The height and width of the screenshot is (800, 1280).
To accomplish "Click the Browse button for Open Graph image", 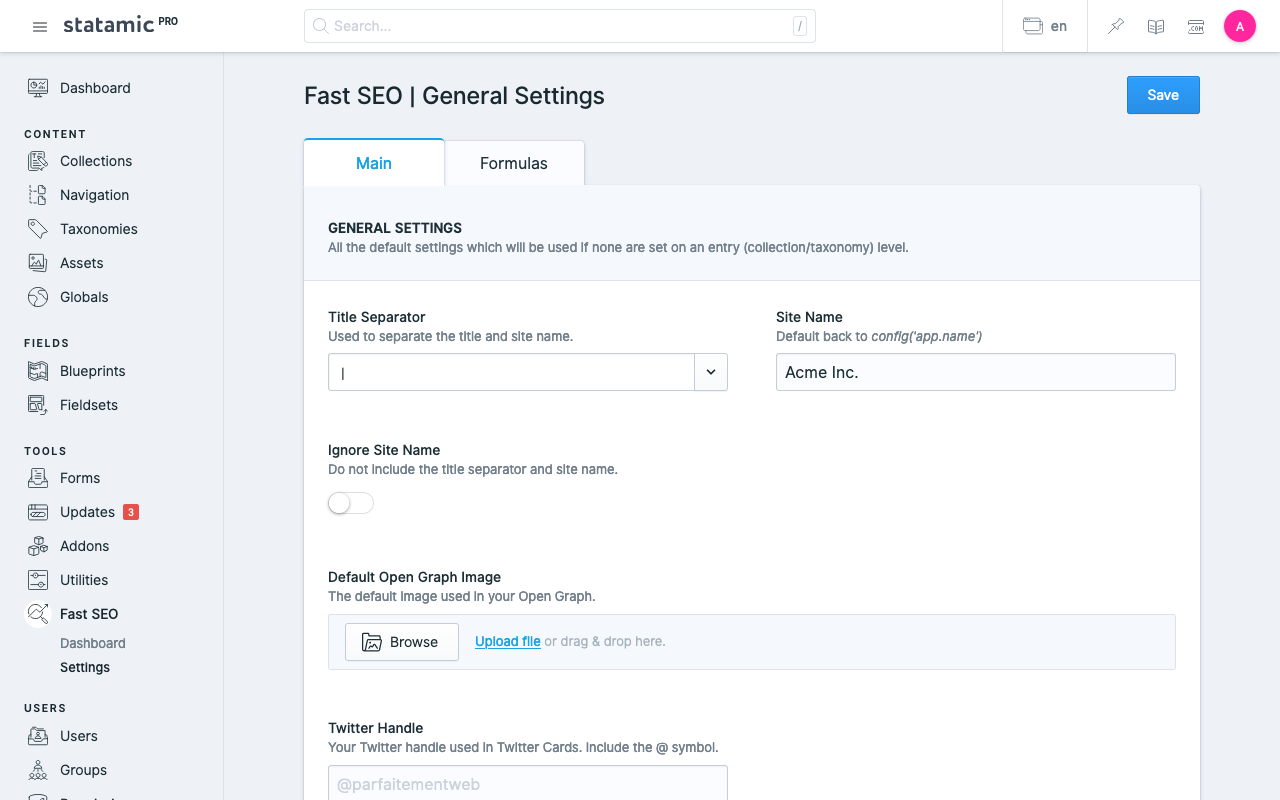I will pyautogui.click(x=401, y=642).
